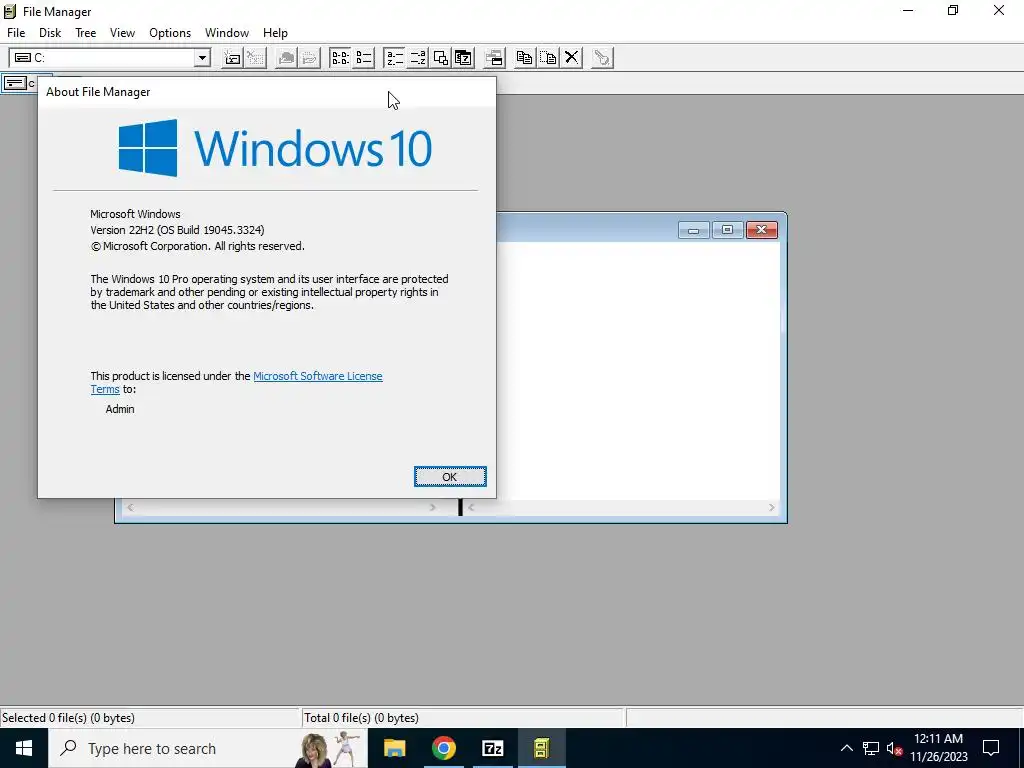
Task: Sort files by name icon
Action: pos(394,57)
